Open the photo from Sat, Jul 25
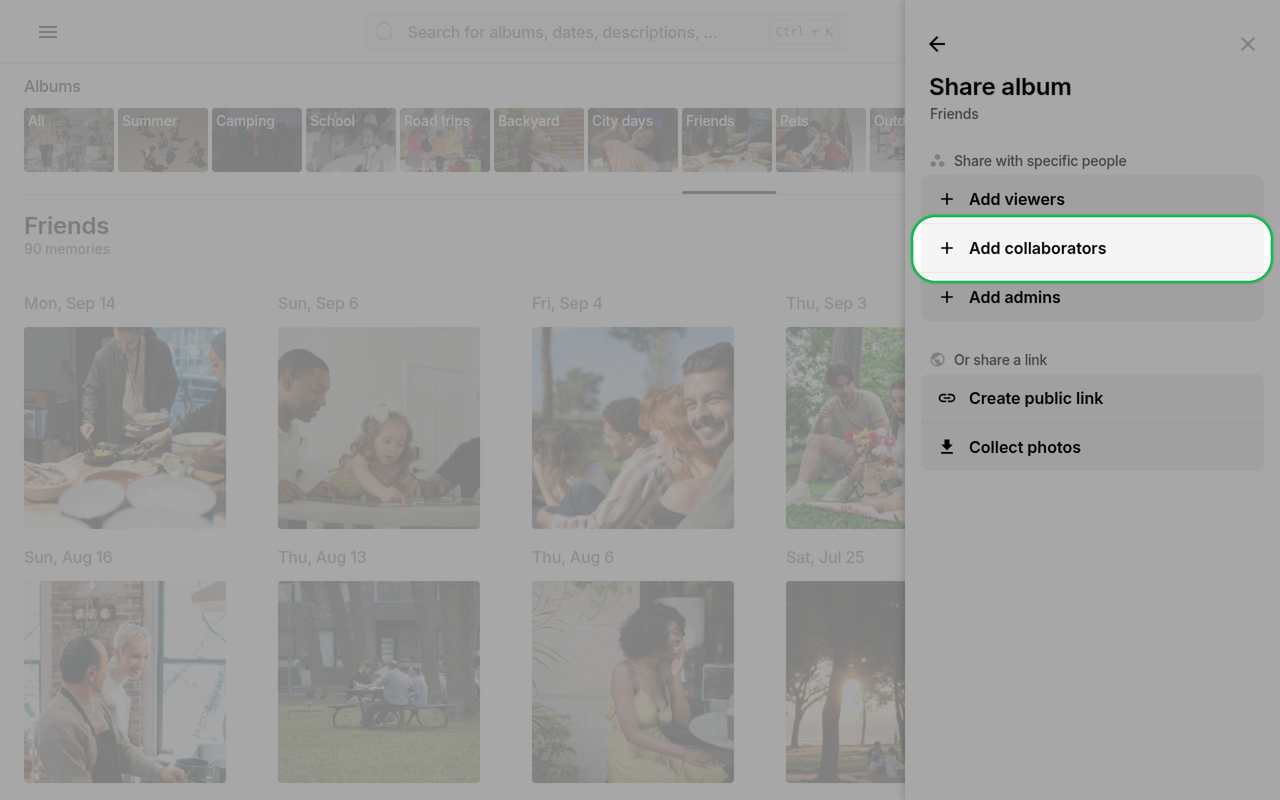1280x800 pixels. point(845,682)
